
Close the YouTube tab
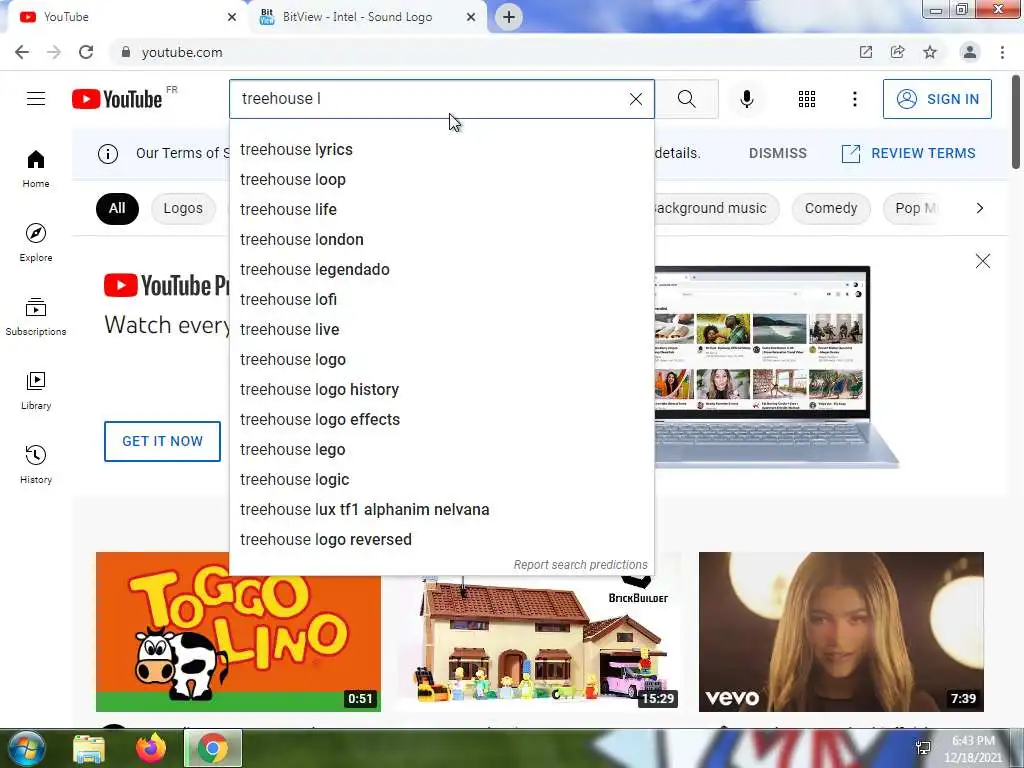[232, 17]
